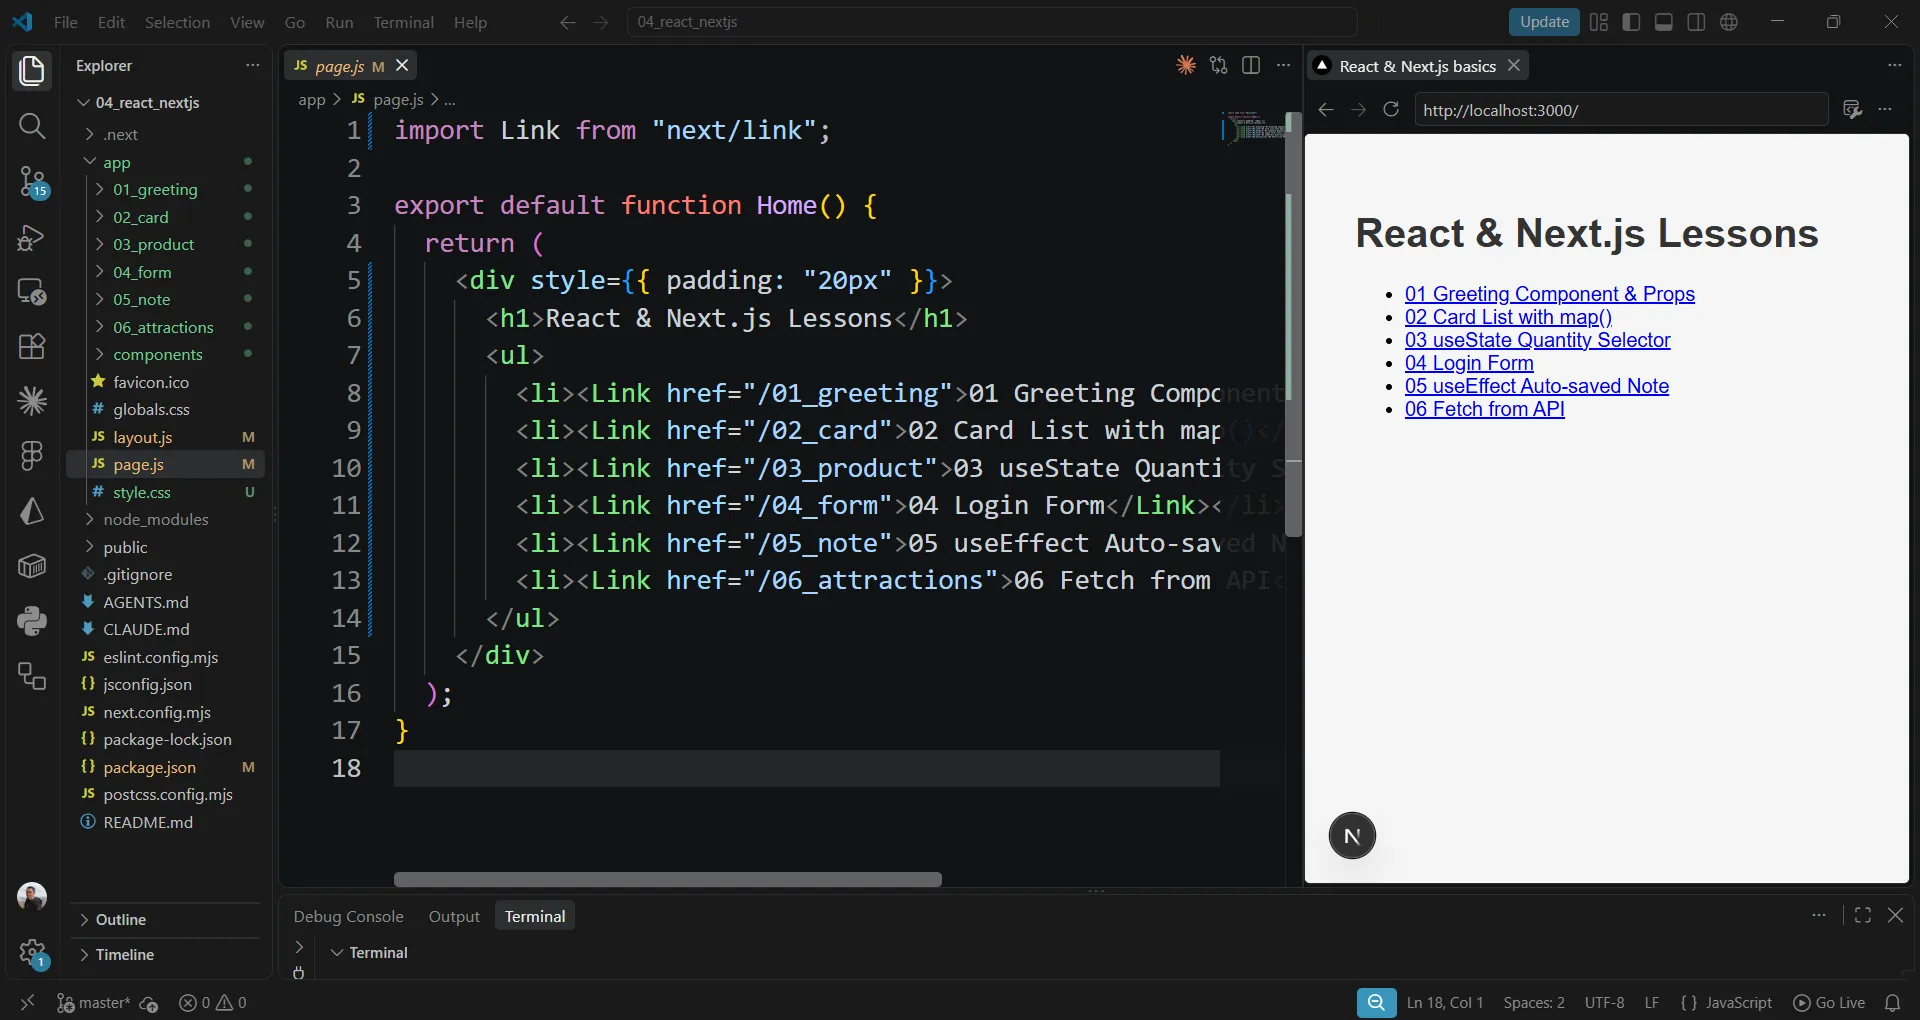Open the 03 useState Quantity Selector link
Image resolution: width=1920 pixels, height=1020 pixels.
click(x=1537, y=340)
